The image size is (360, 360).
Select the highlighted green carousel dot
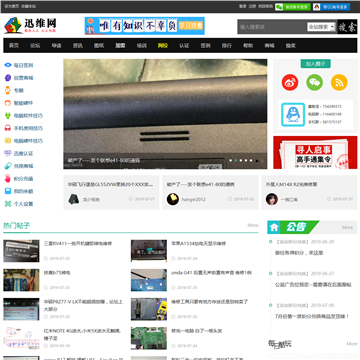point(236,161)
